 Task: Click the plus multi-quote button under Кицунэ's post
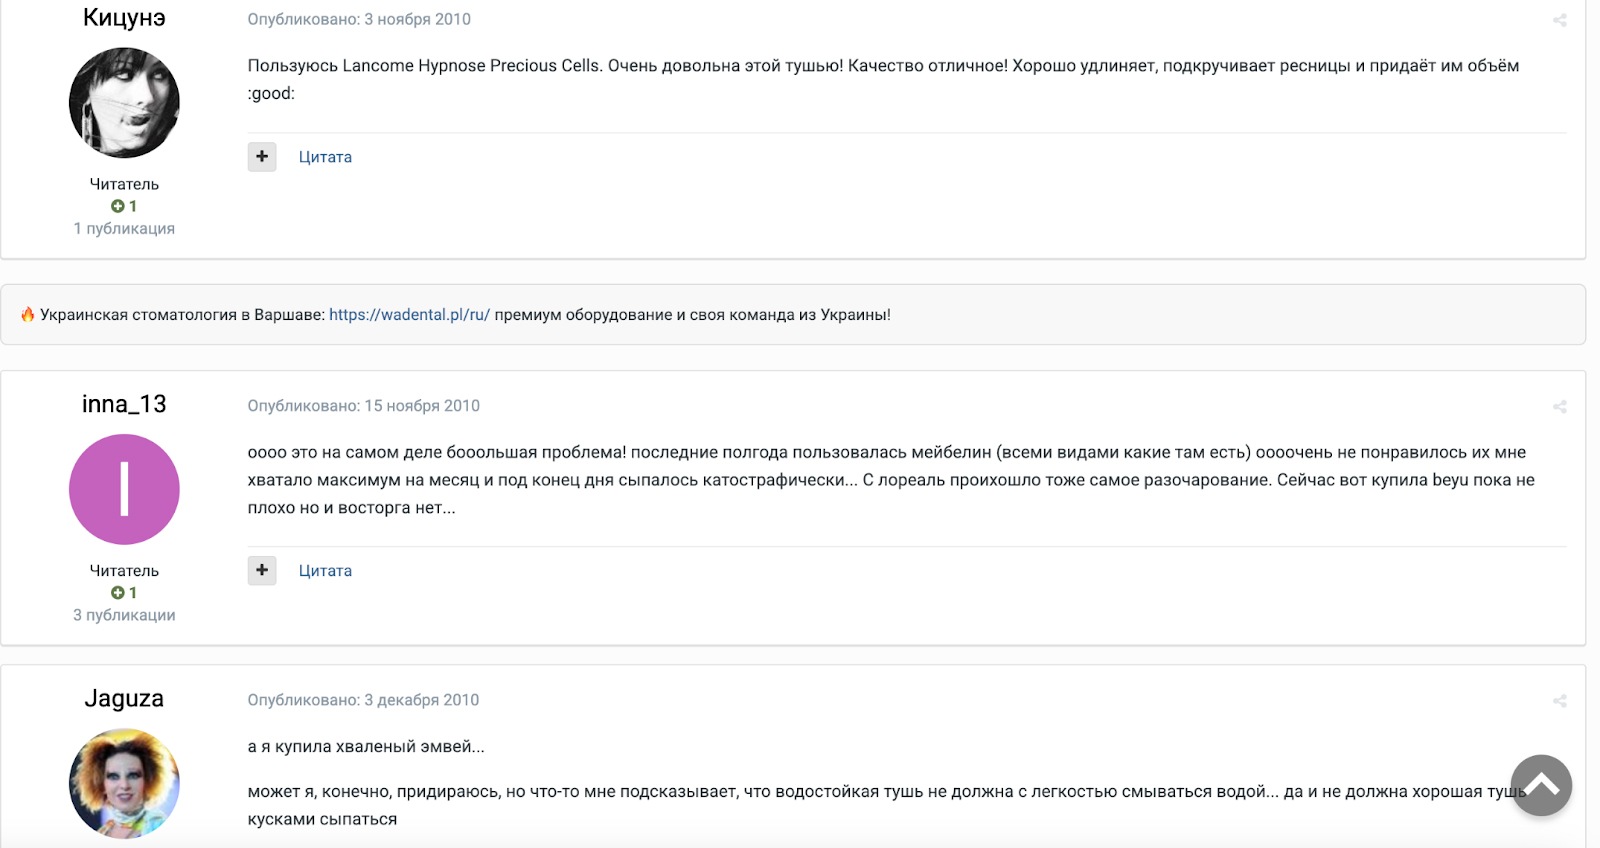pyautogui.click(x=262, y=157)
